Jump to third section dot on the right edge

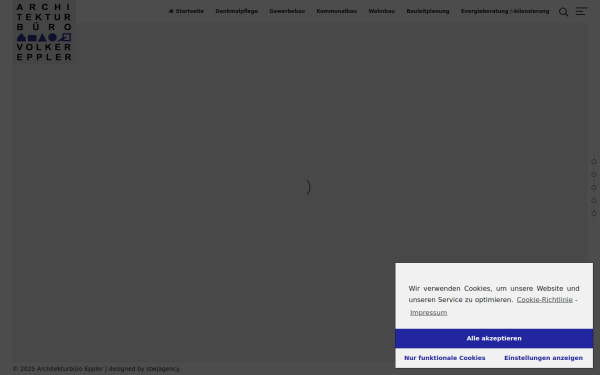coord(593,188)
